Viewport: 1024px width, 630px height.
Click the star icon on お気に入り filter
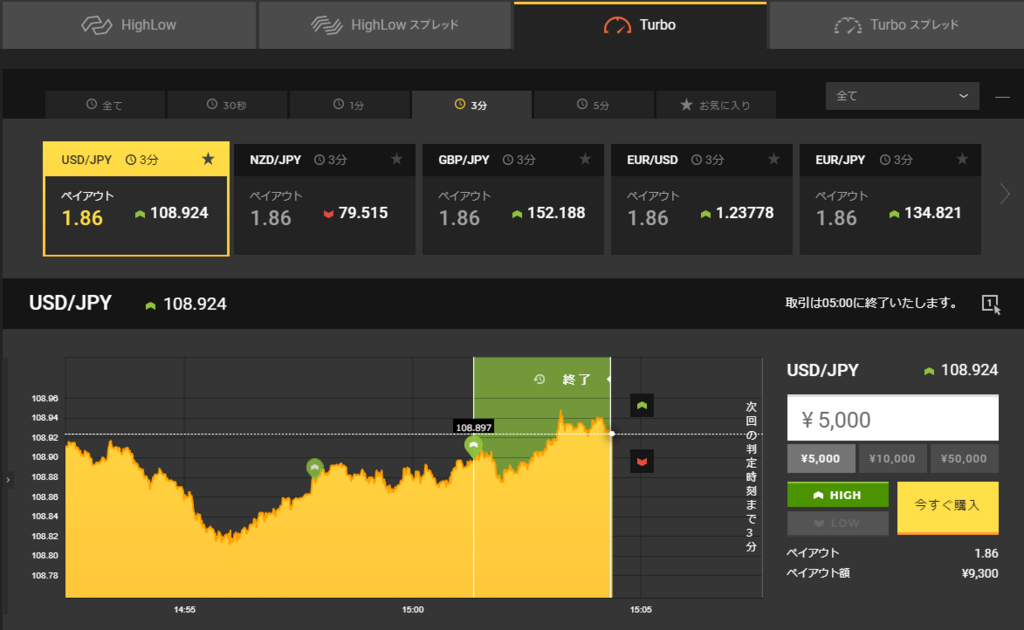(685, 104)
